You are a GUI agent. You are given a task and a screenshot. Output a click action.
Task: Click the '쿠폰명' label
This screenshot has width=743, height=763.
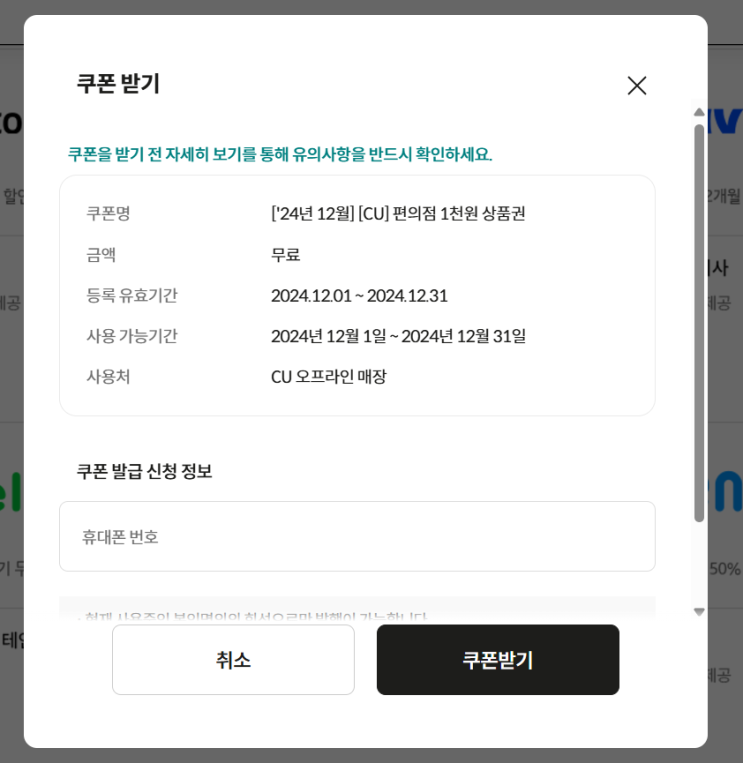click(108, 213)
